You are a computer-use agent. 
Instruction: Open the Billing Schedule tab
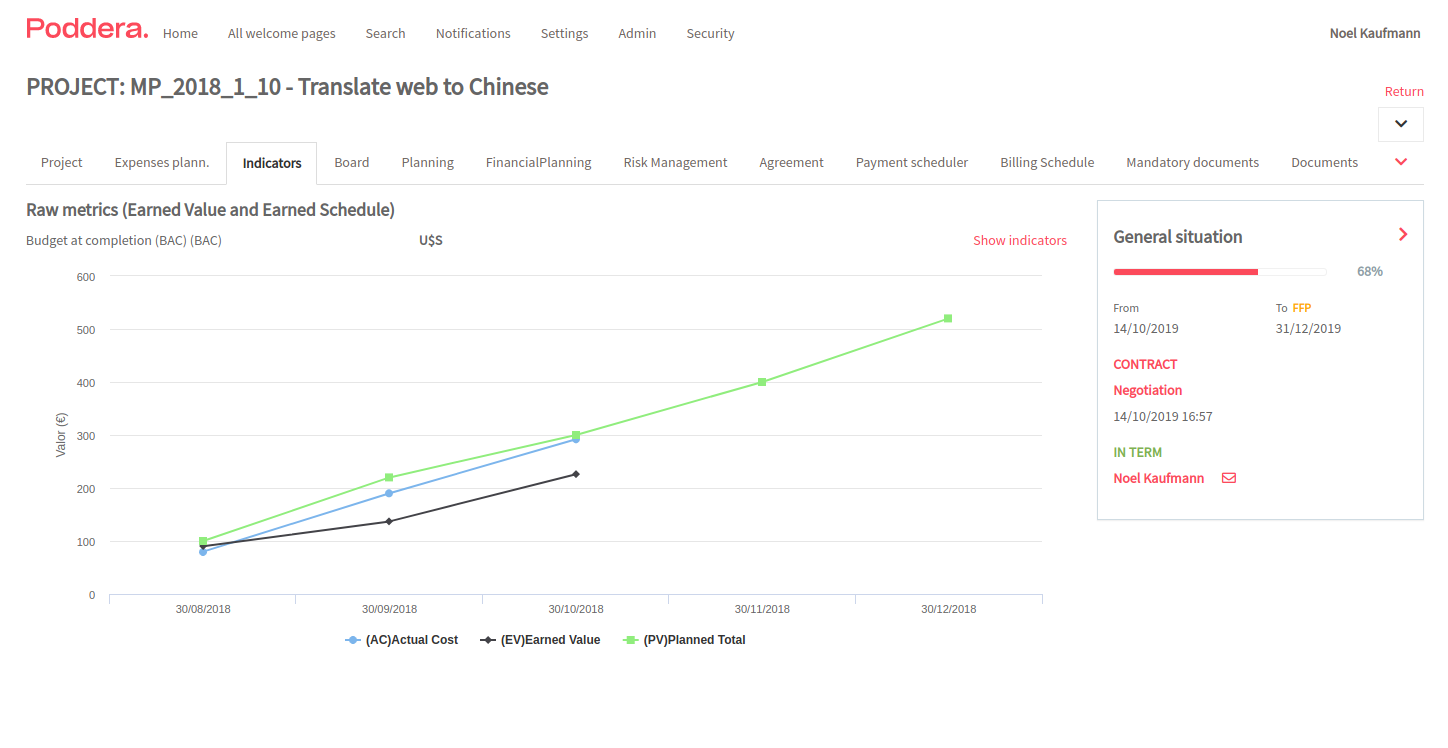point(1047,162)
